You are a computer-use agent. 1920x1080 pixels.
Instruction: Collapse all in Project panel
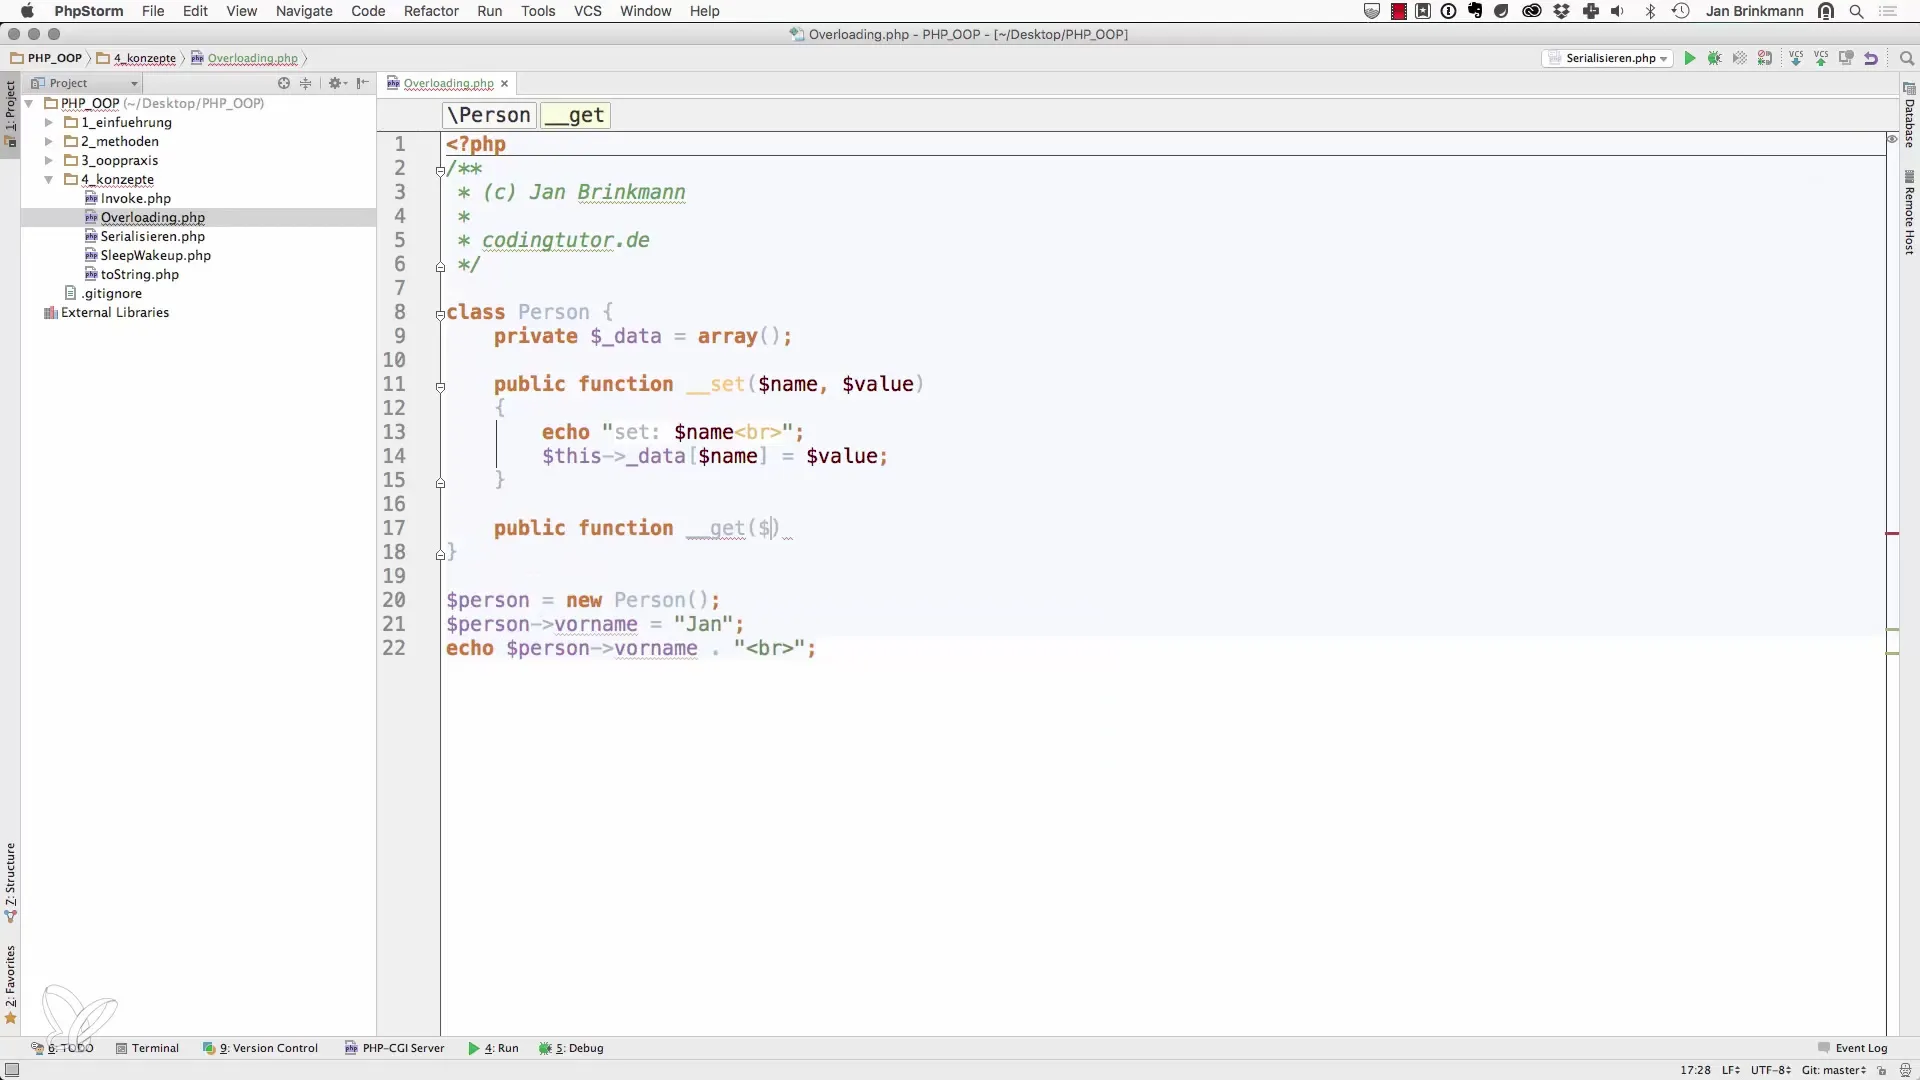[x=306, y=83]
